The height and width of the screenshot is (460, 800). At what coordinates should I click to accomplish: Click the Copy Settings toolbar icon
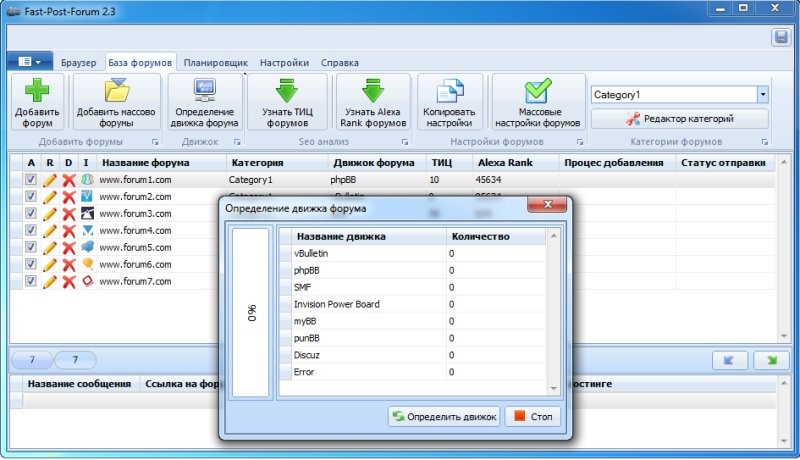[x=448, y=91]
